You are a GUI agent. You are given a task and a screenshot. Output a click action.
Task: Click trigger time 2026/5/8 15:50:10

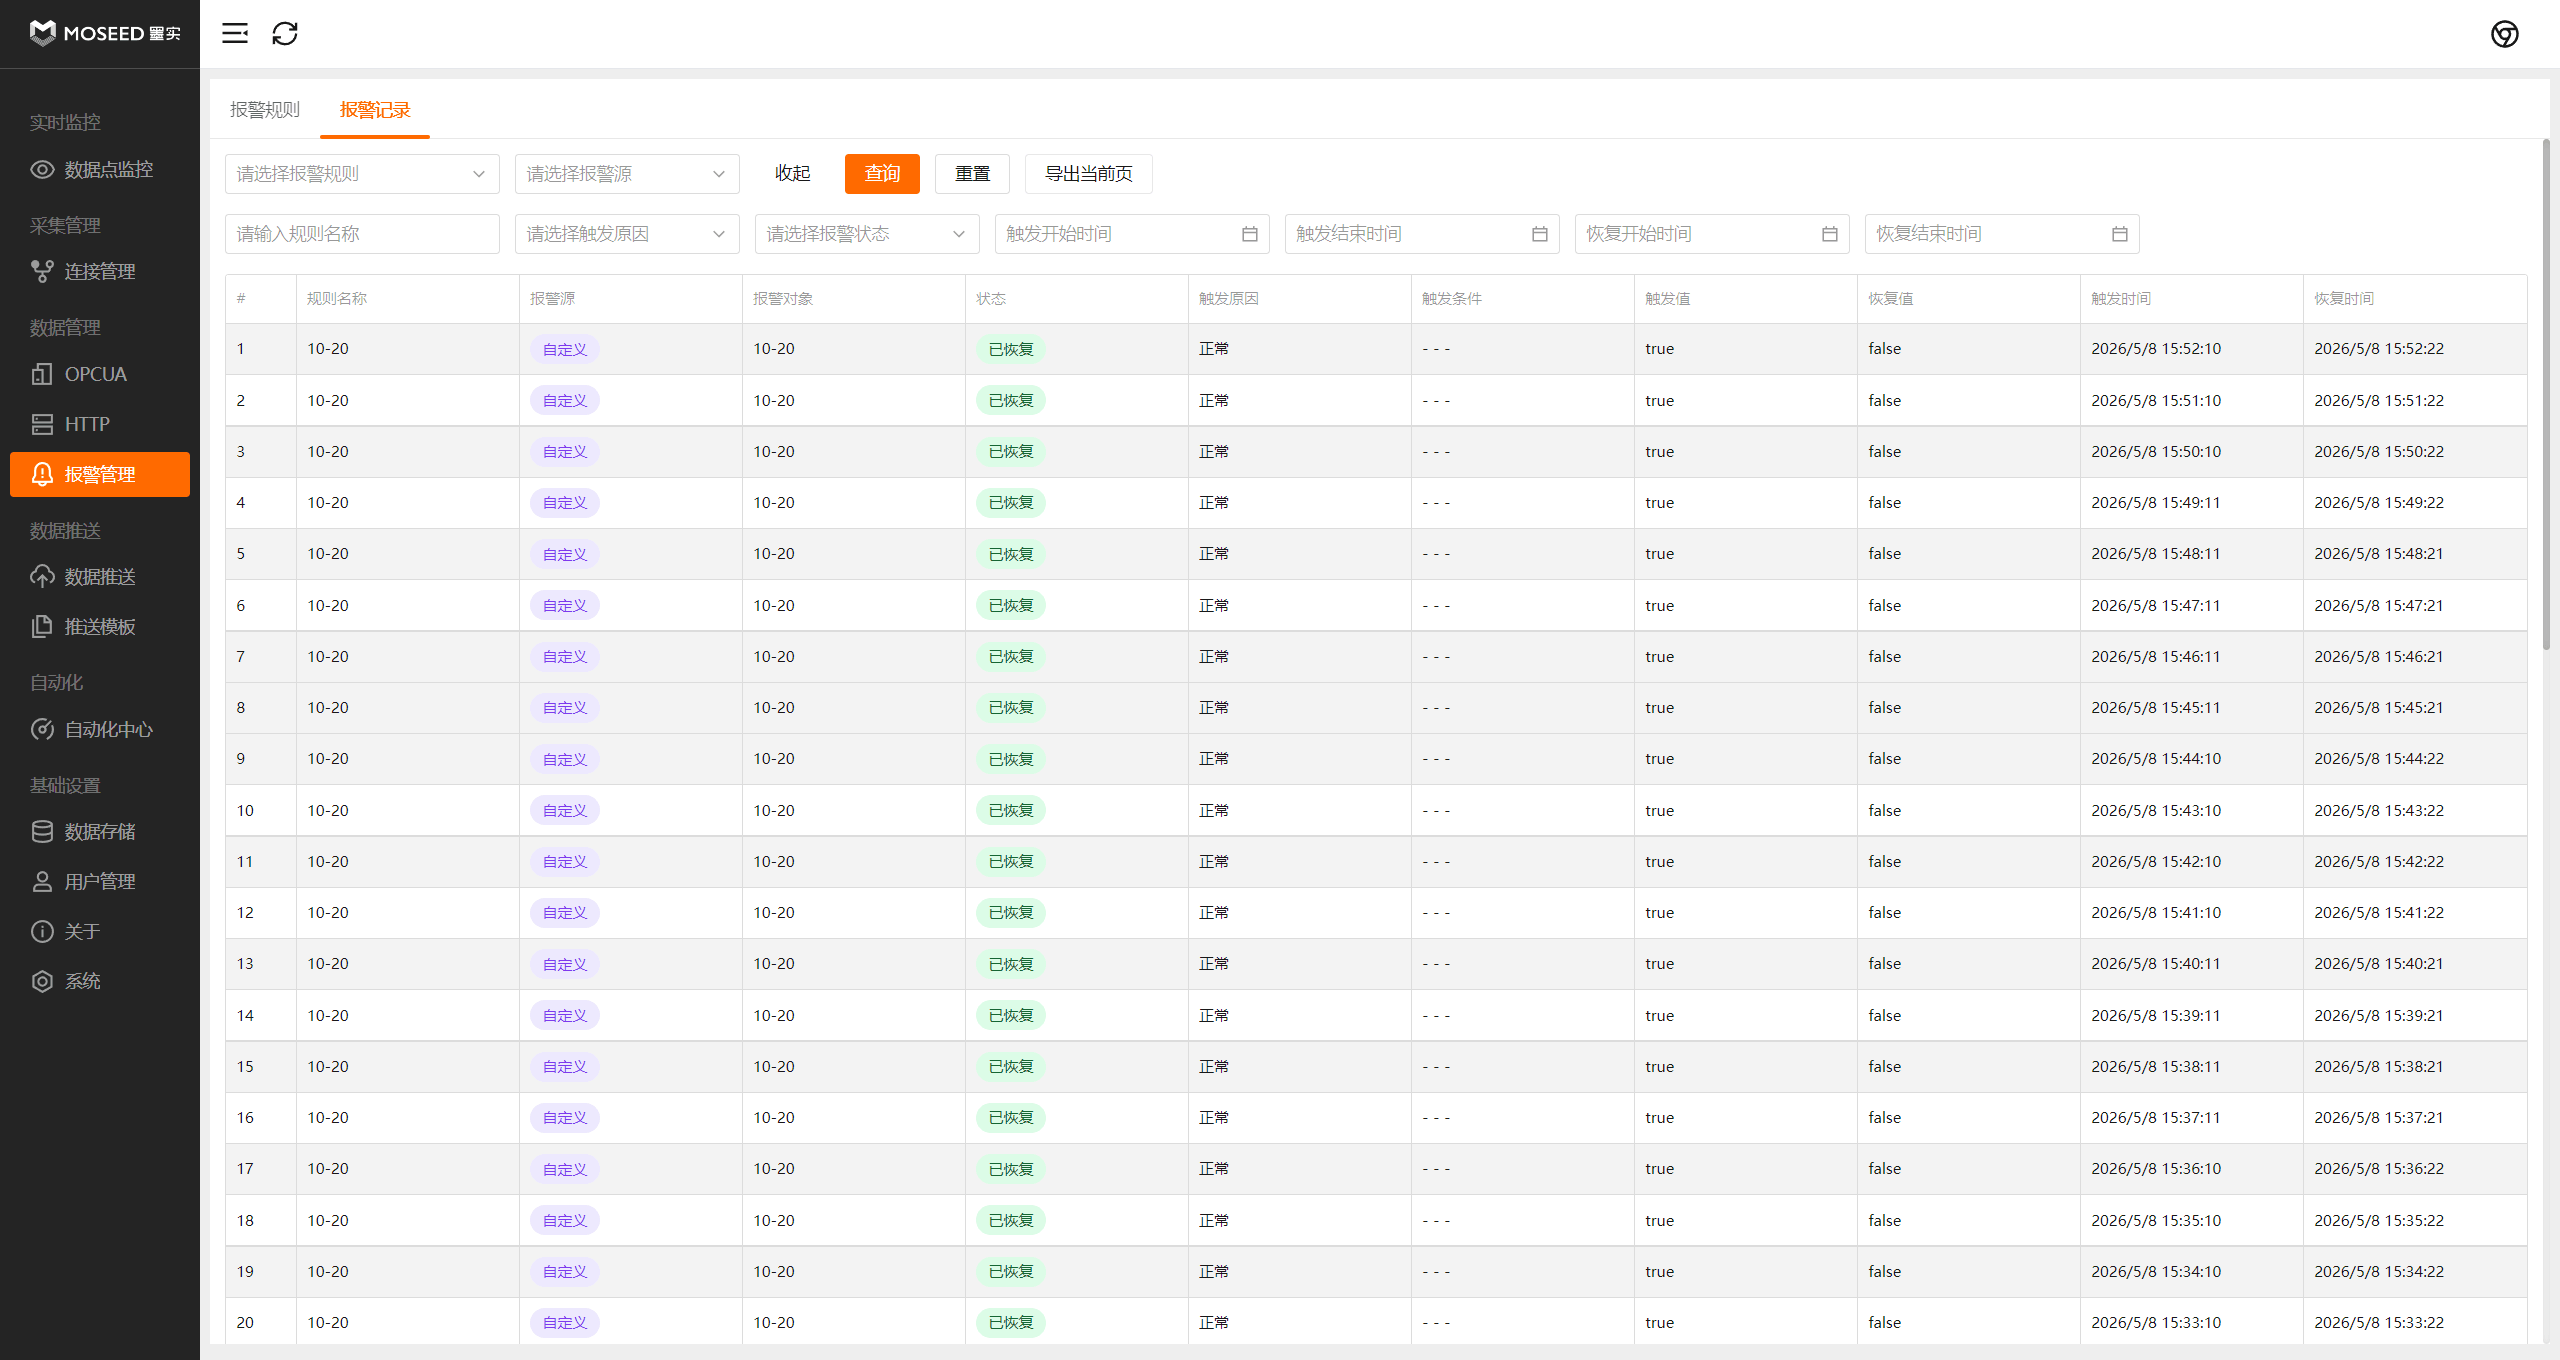[2156, 452]
